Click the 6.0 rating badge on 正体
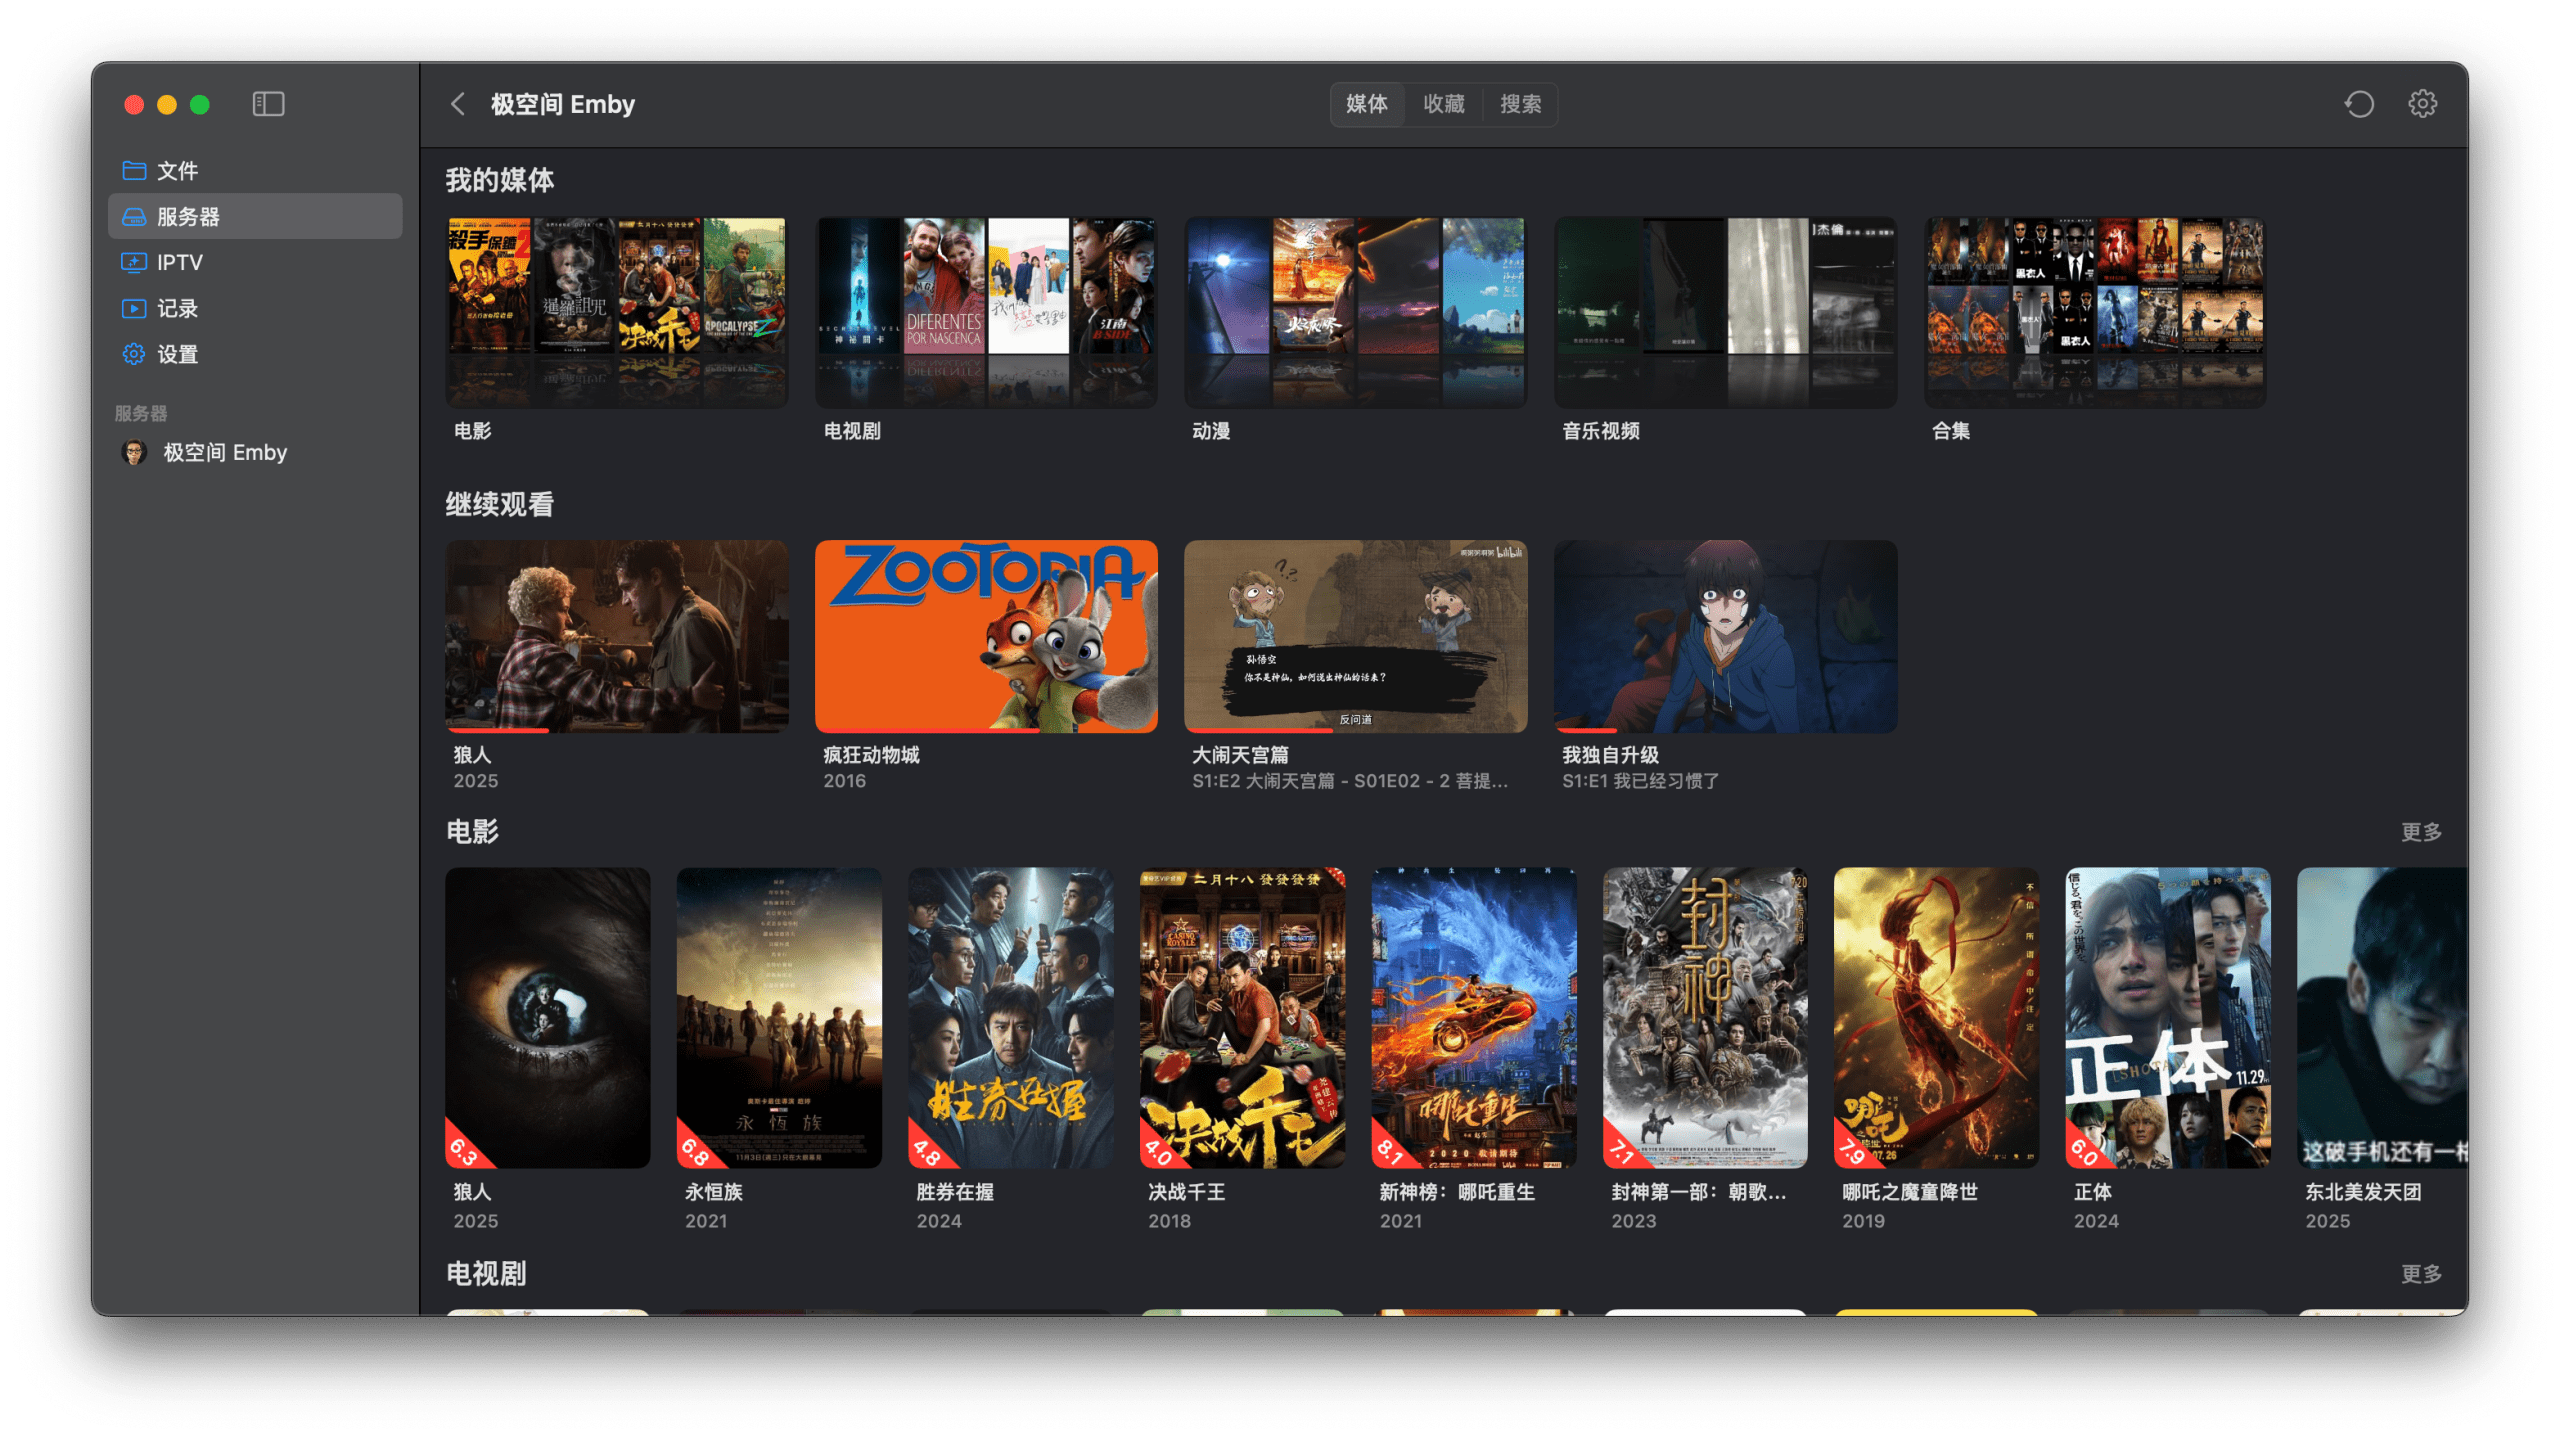 tap(2085, 1150)
